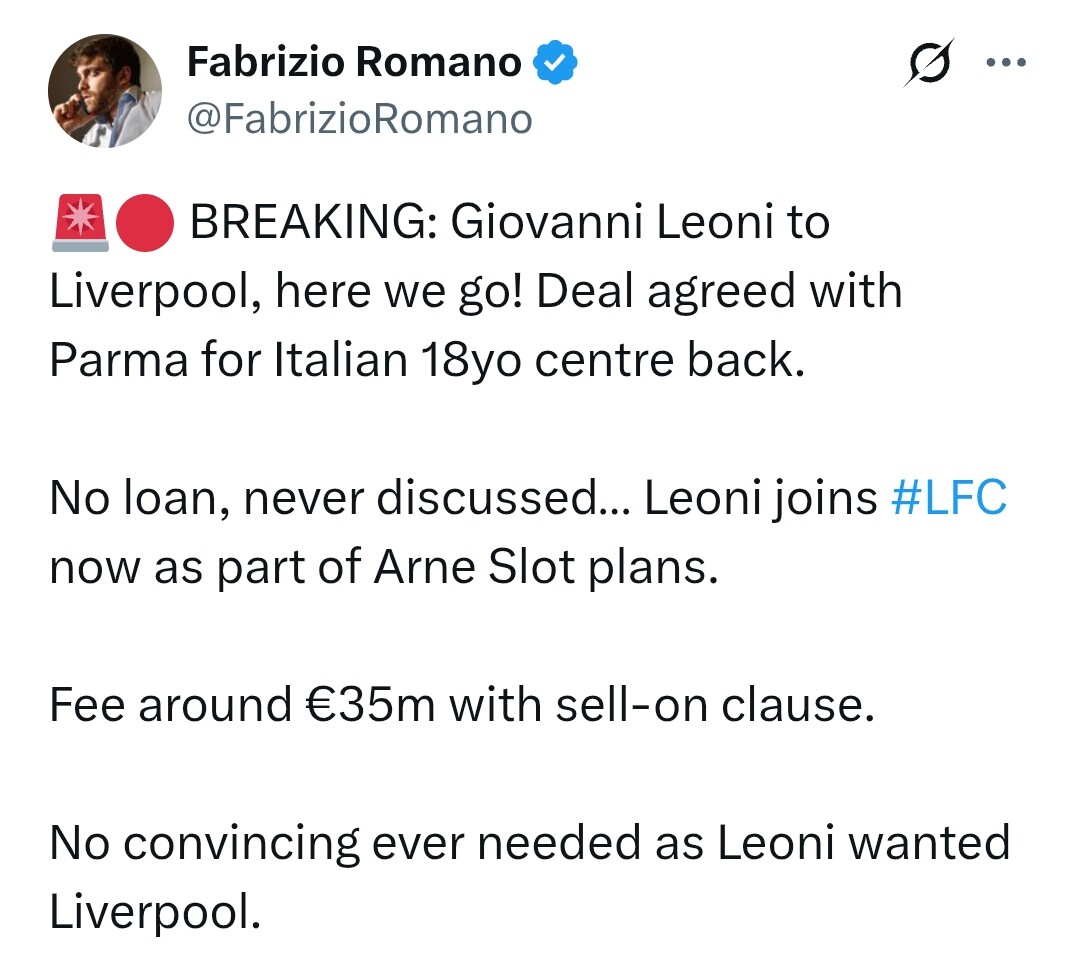Click the word BREAKING: in the tweet
This screenshot has width=1080, height=961.
[313, 222]
